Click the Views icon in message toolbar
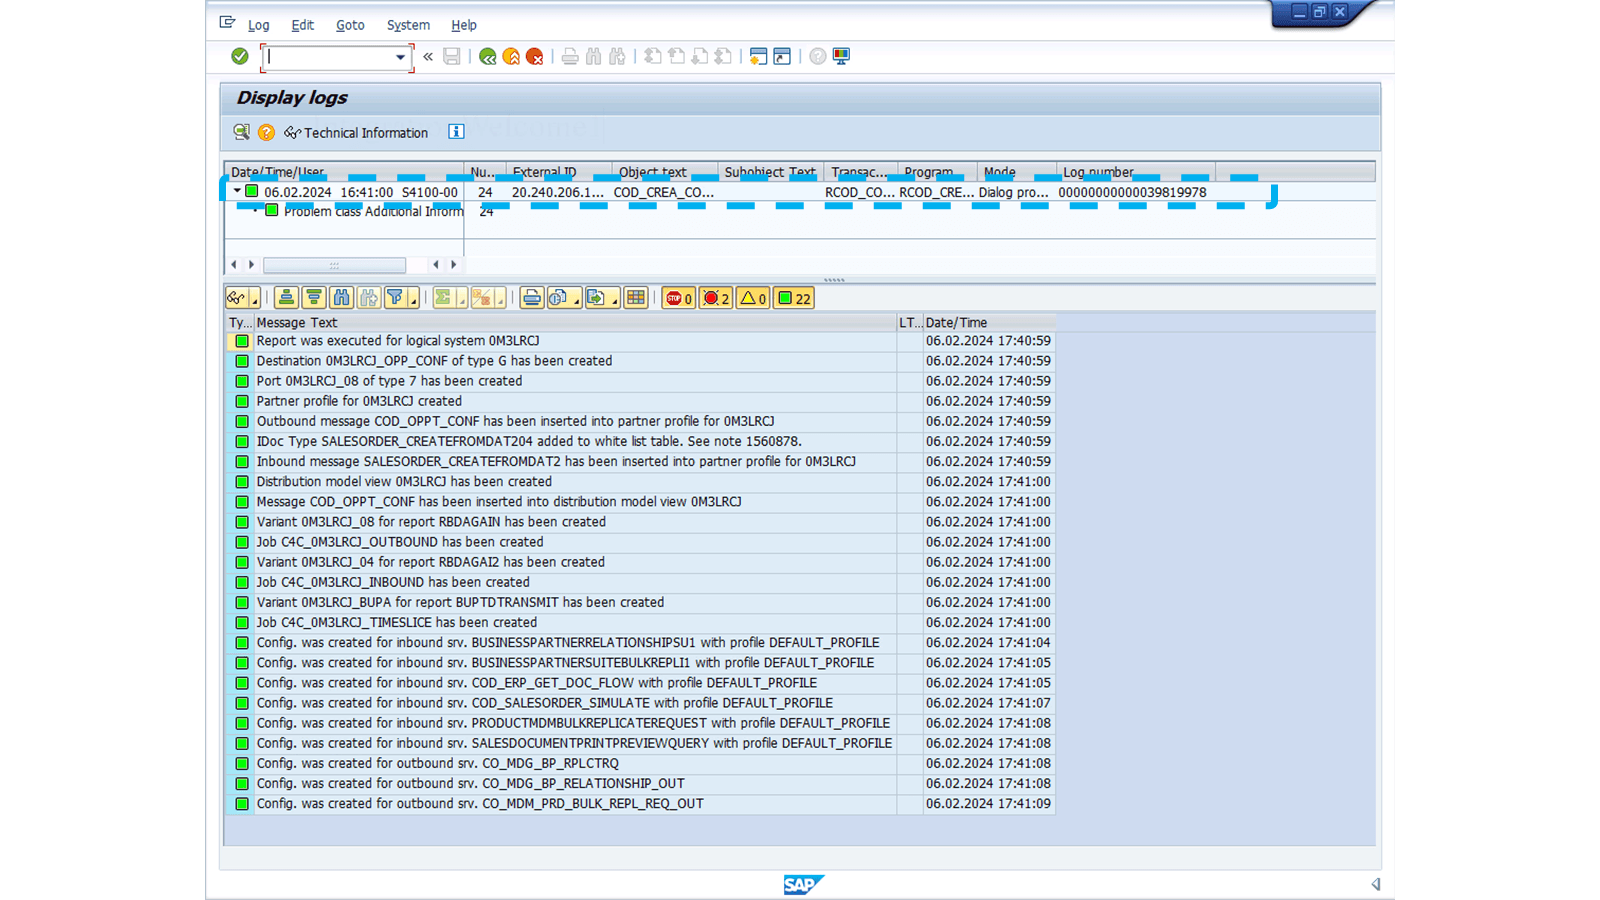The width and height of the screenshot is (1600, 900). click(559, 298)
